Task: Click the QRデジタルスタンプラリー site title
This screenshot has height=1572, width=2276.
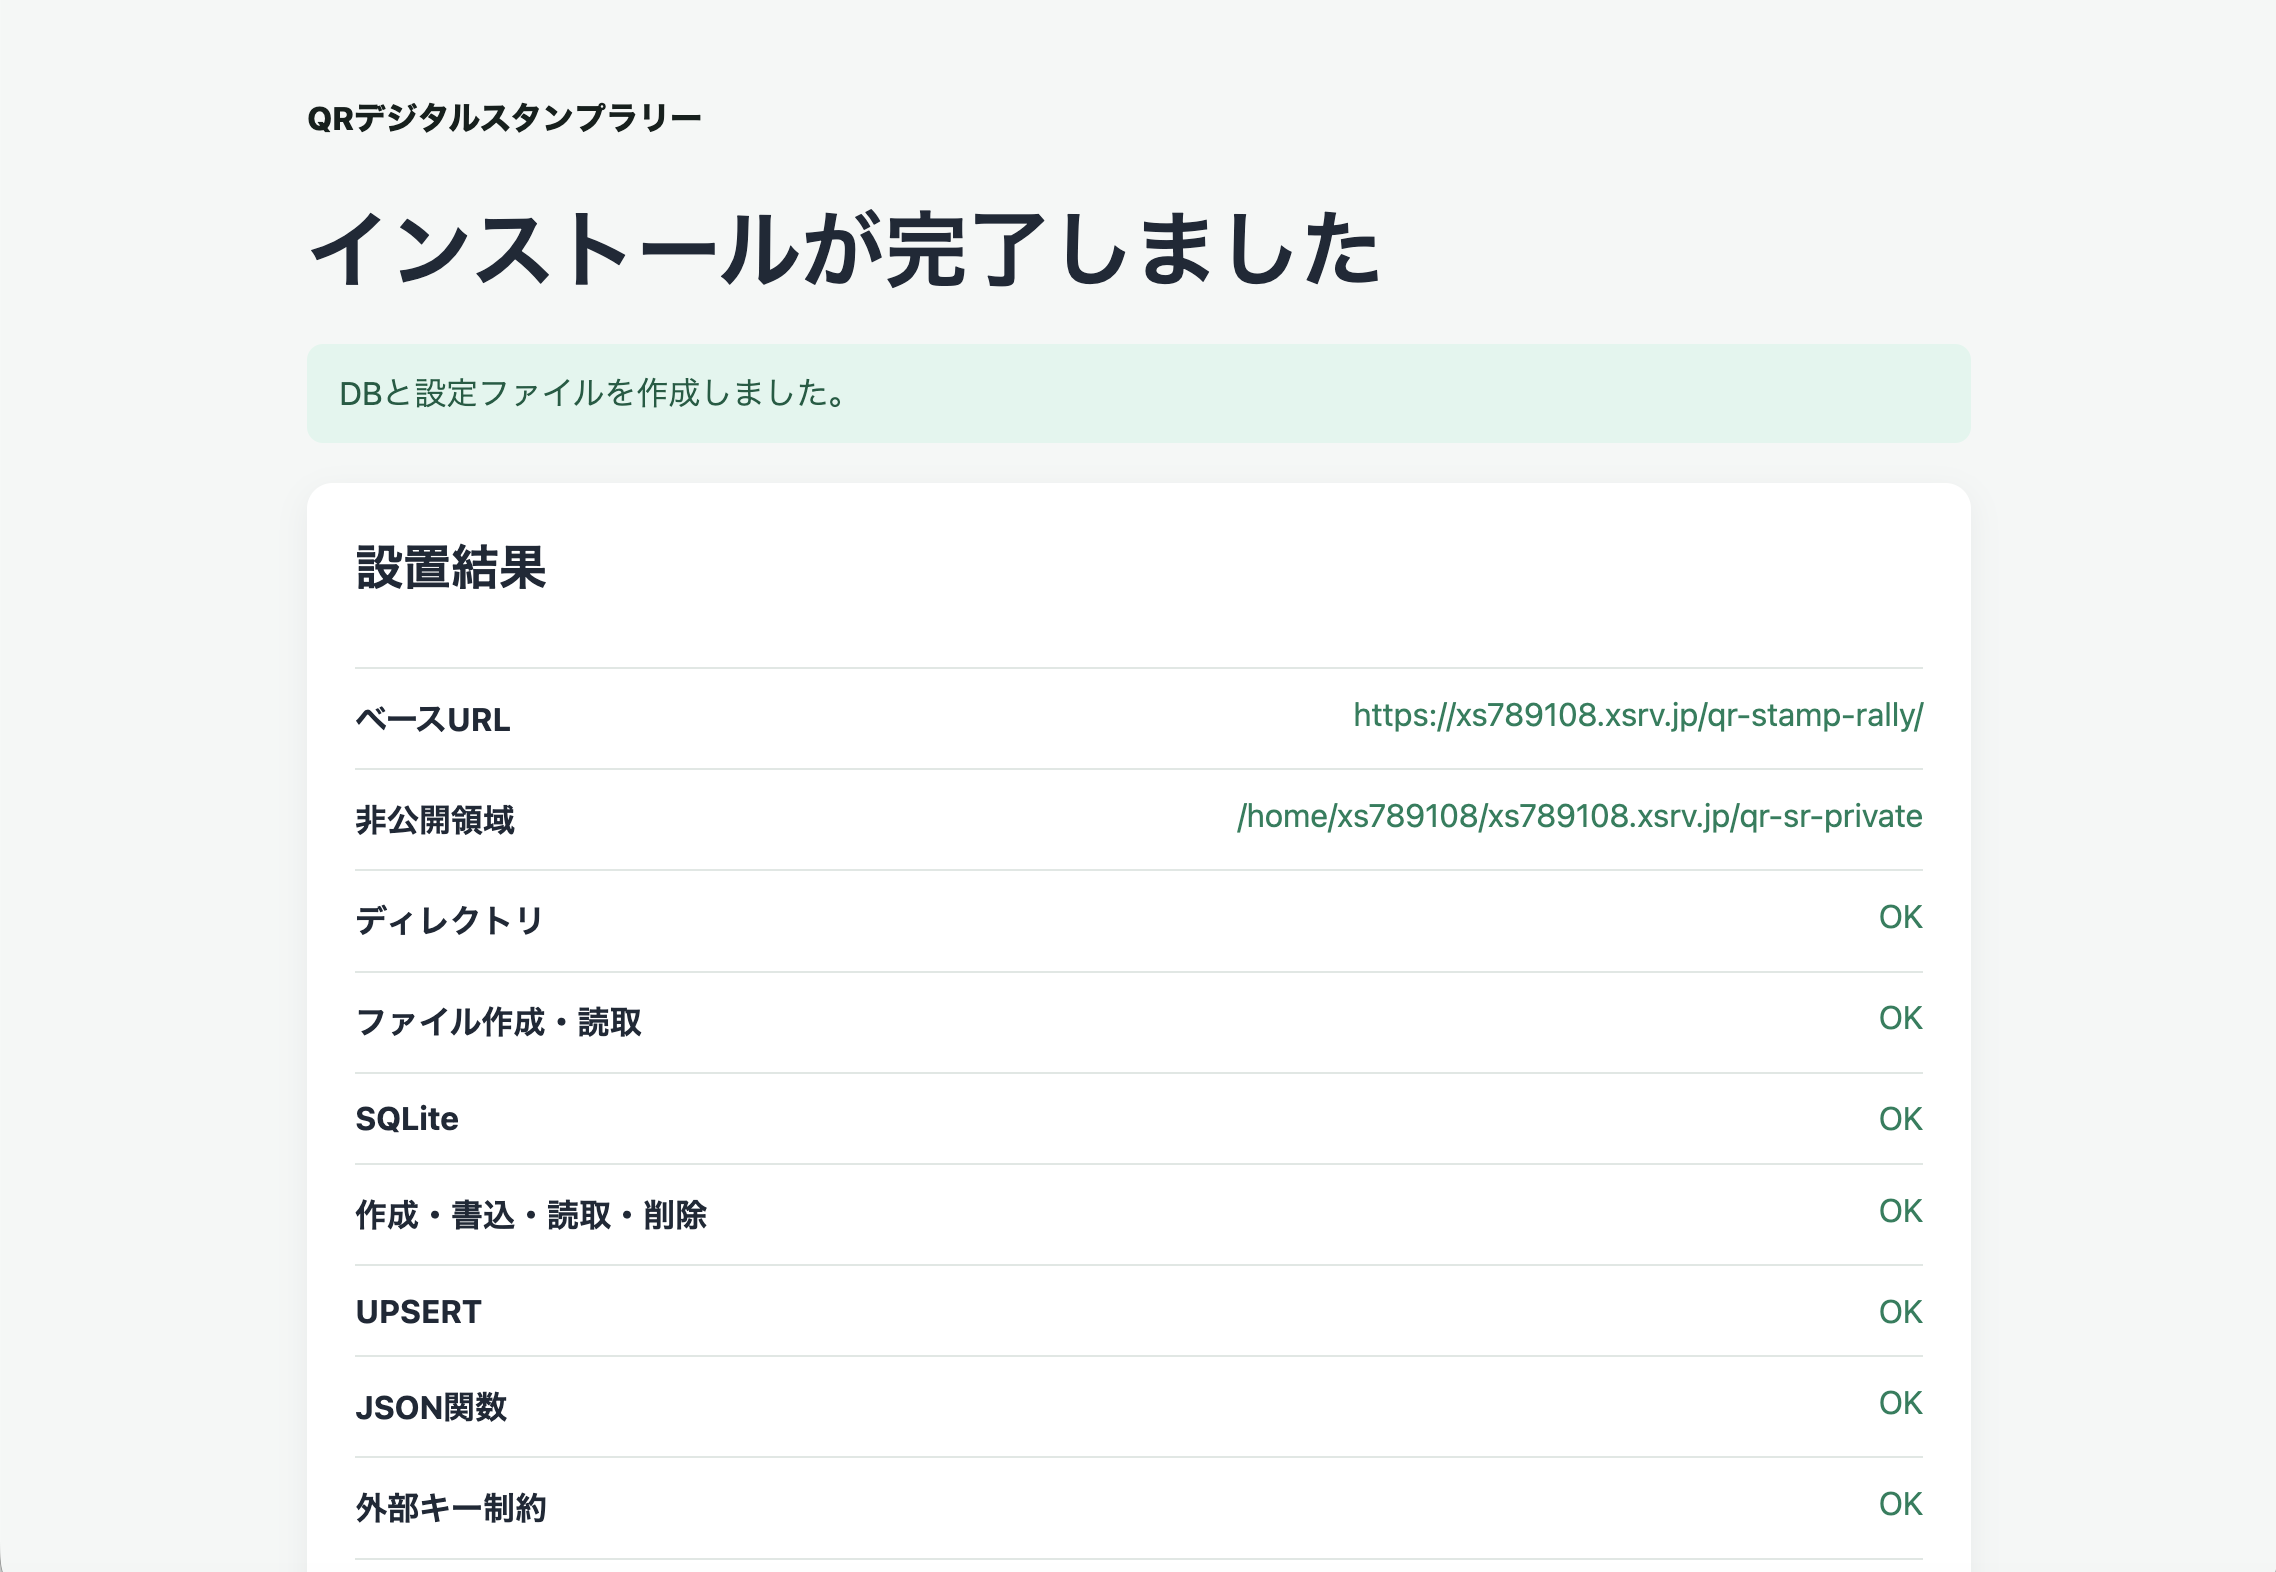Action: coord(504,119)
